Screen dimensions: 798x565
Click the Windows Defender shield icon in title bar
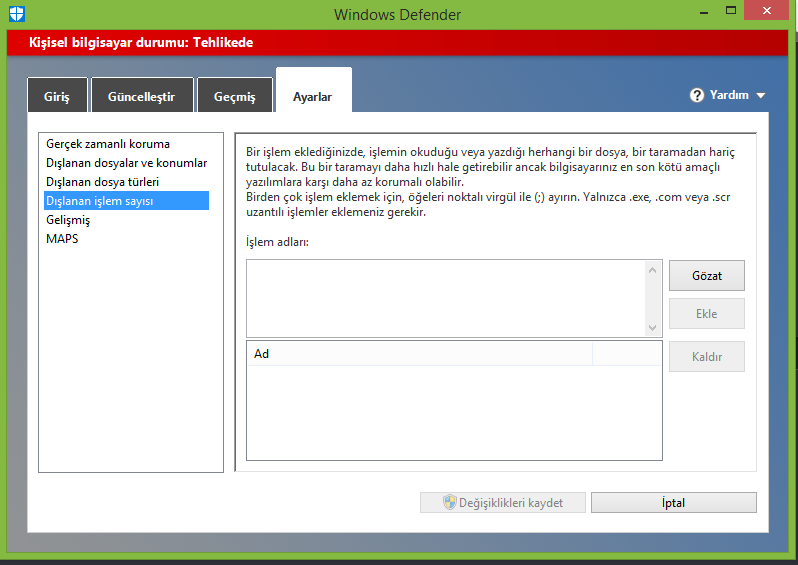click(x=17, y=14)
